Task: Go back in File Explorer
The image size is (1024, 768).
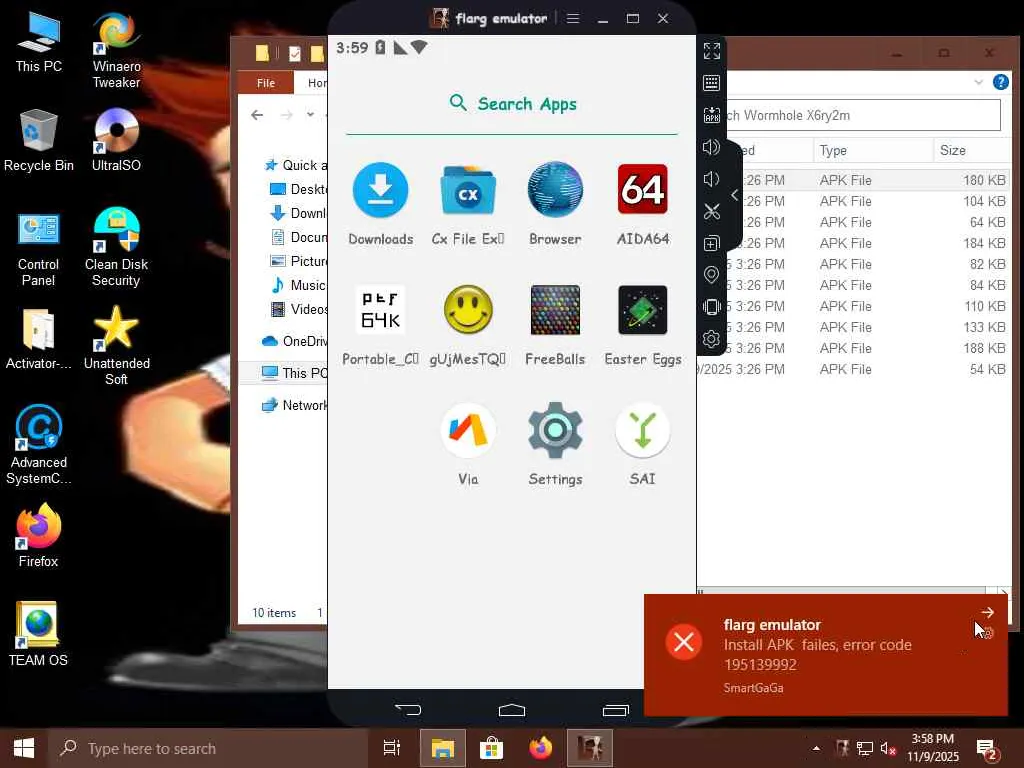Action: pyautogui.click(x=257, y=115)
